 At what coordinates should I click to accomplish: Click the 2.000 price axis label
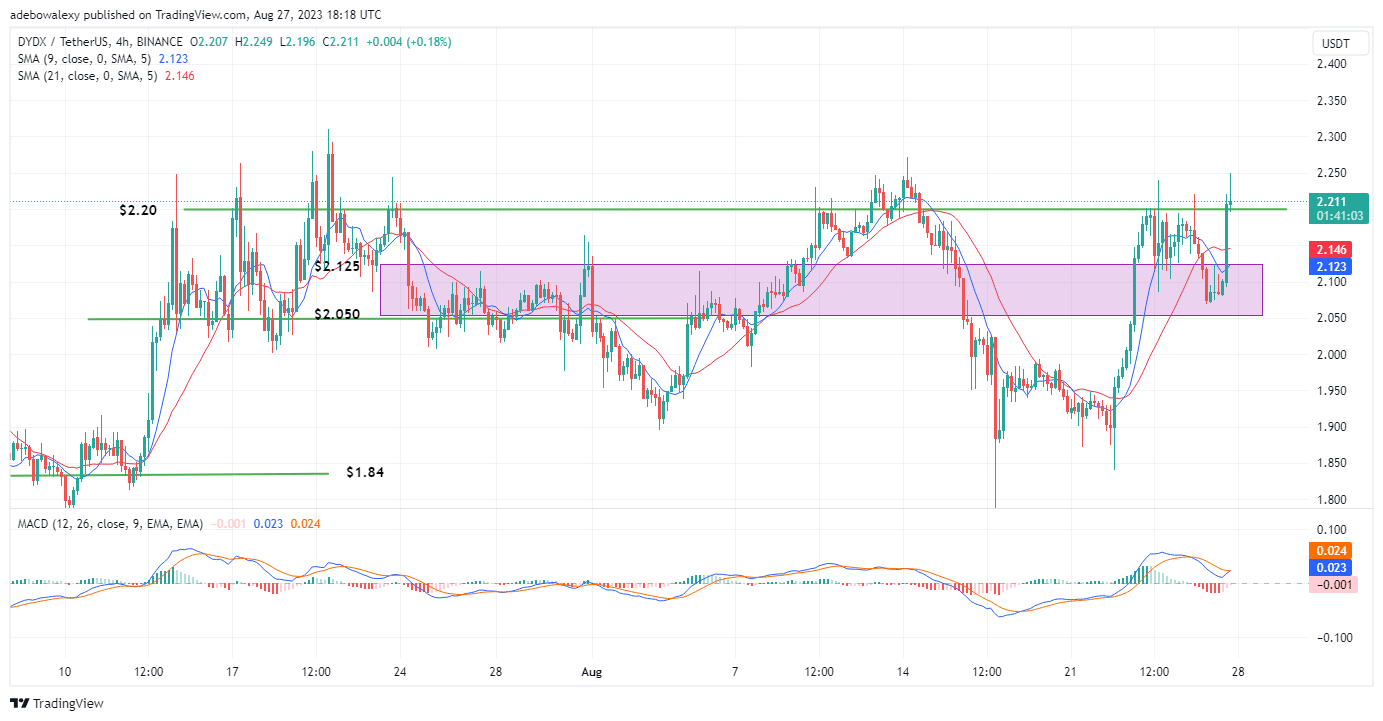1333,355
